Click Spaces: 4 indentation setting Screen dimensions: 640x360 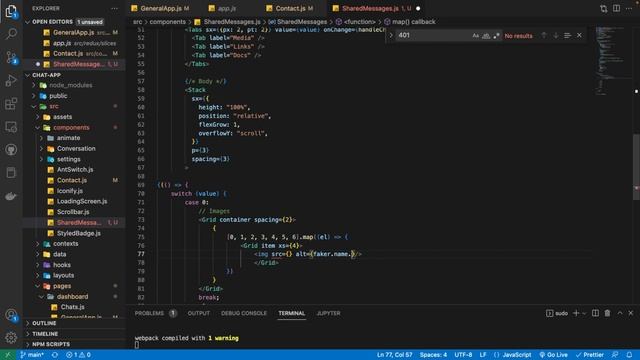(433, 355)
